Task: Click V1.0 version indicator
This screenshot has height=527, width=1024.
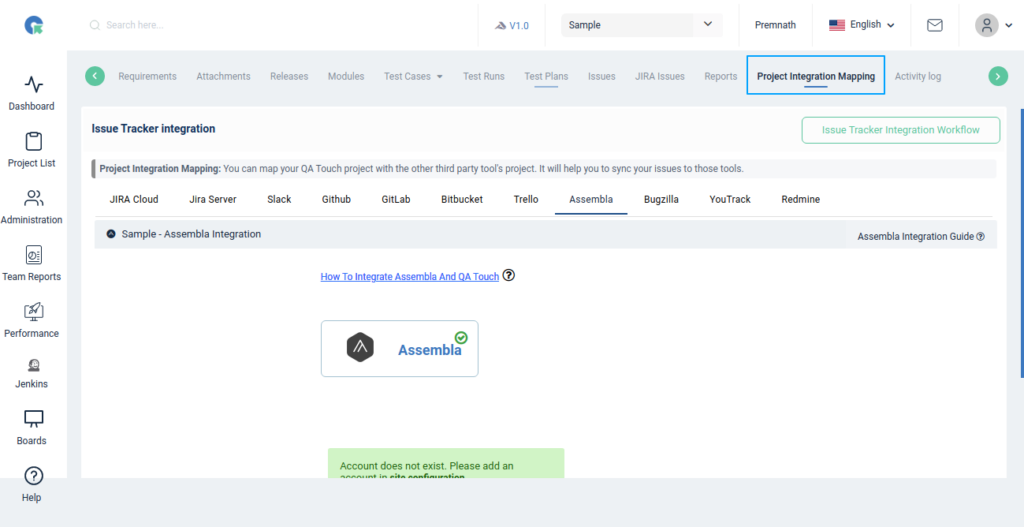Action: (x=511, y=25)
